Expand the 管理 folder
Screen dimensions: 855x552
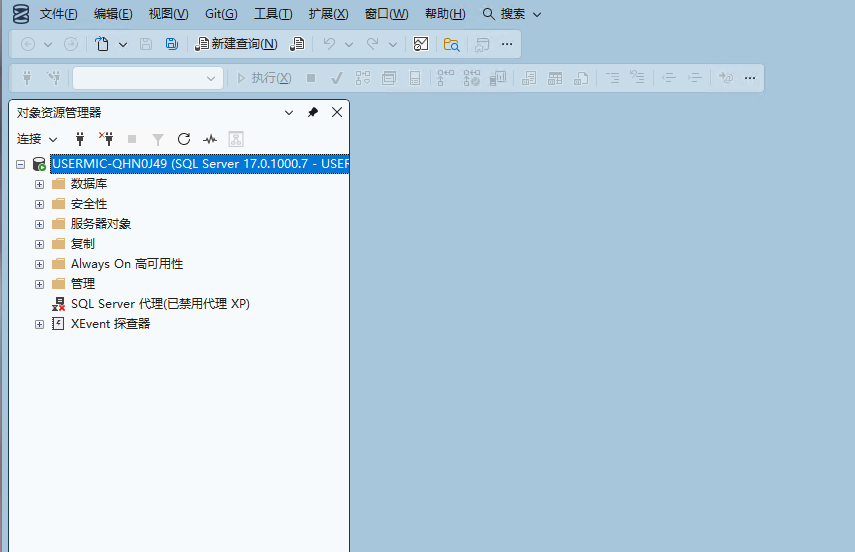pos(39,284)
